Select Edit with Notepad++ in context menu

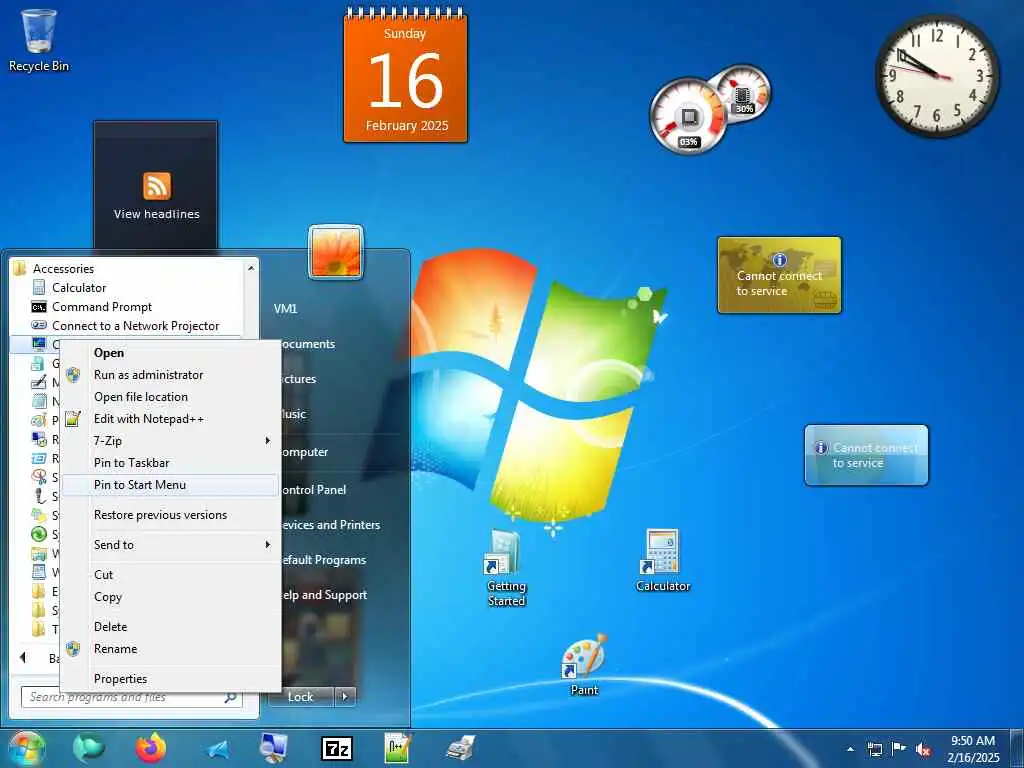[x=171, y=419]
